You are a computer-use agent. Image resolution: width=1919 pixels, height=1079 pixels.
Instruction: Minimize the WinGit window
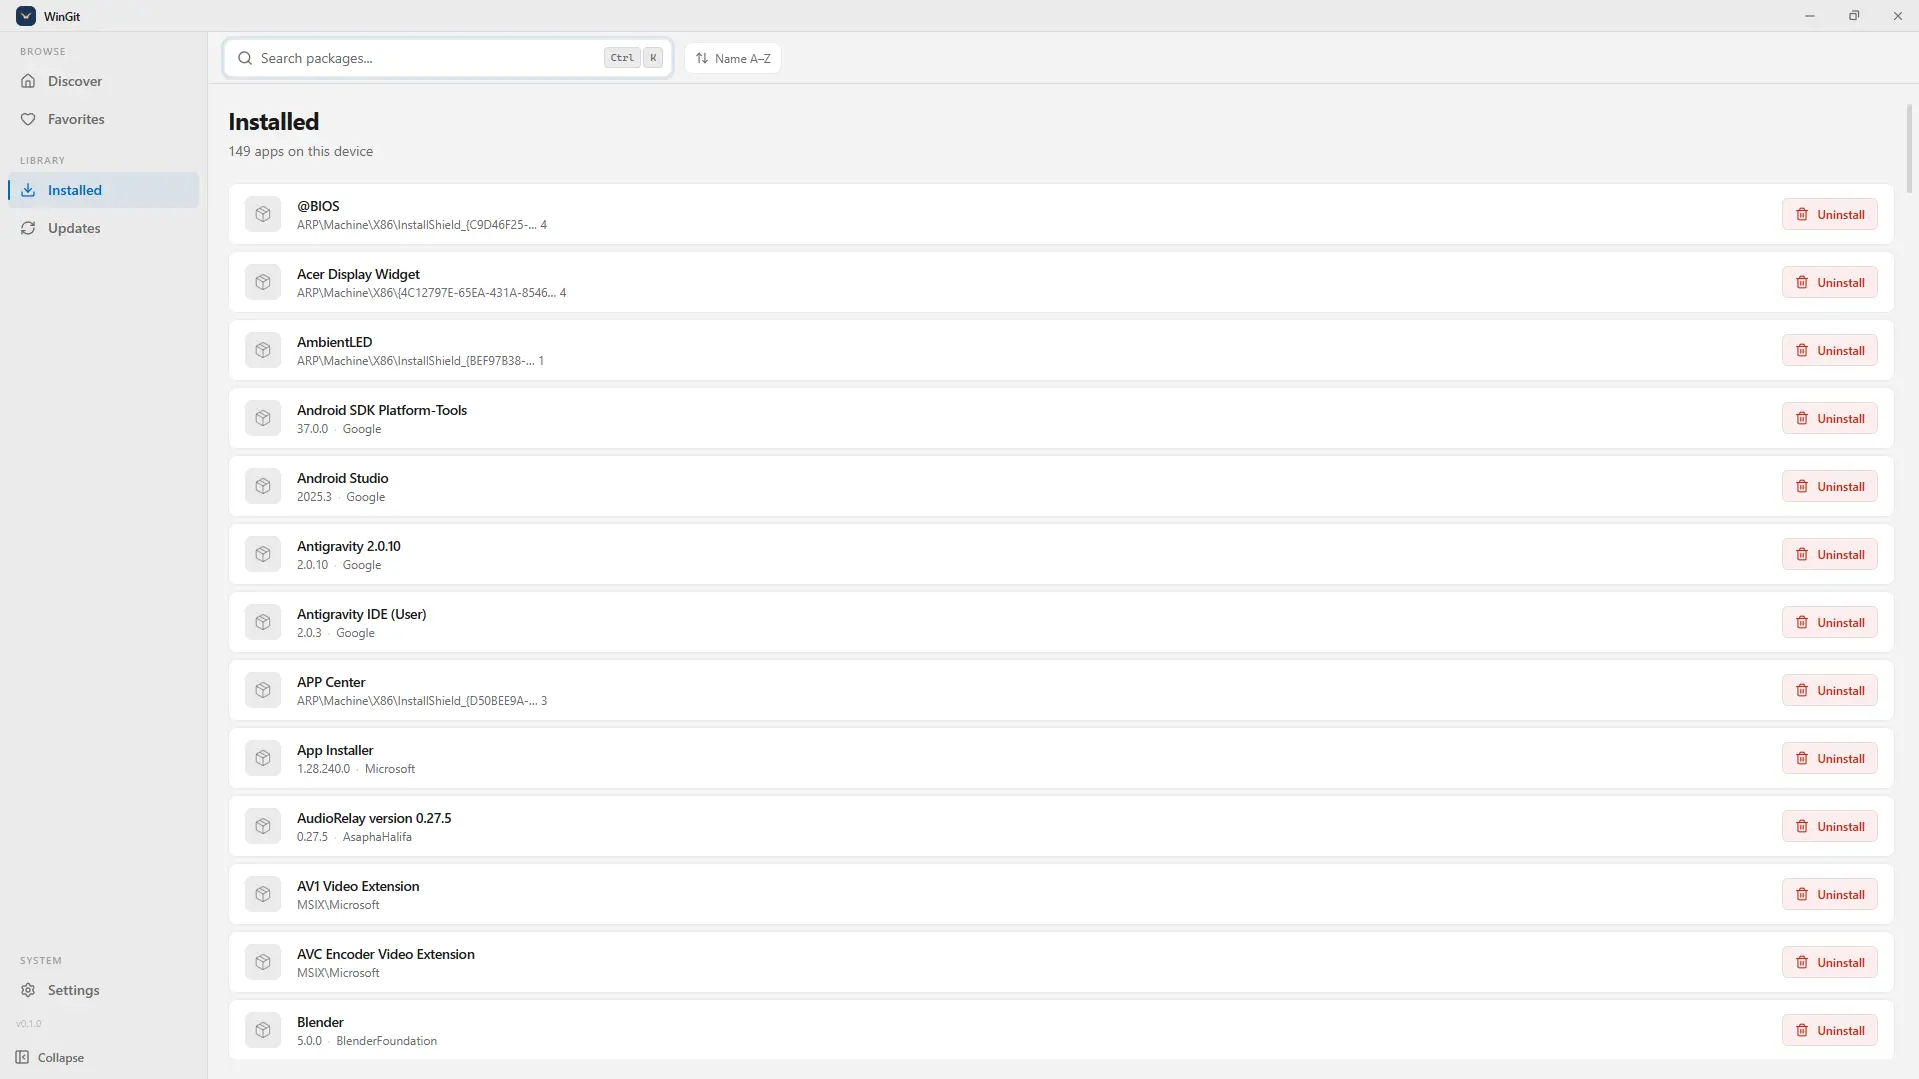pyautogui.click(x=1809, y=16)
